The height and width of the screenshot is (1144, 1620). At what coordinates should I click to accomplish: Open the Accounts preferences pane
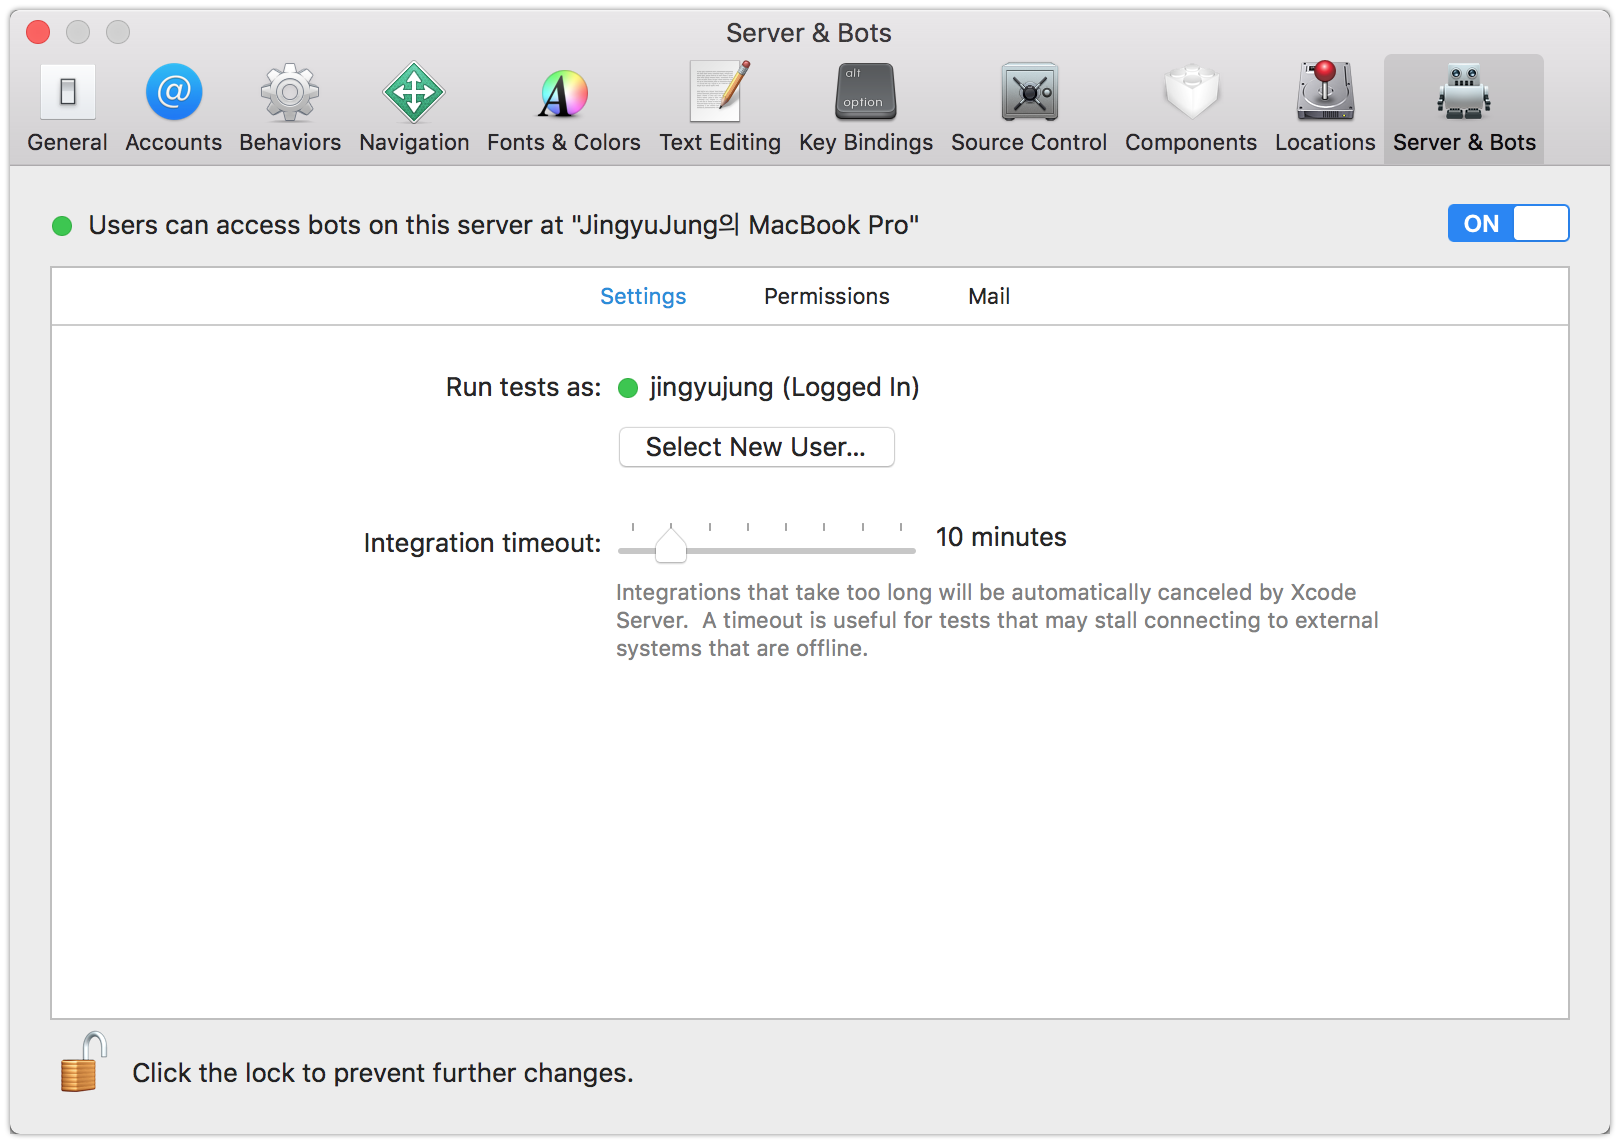174,108
